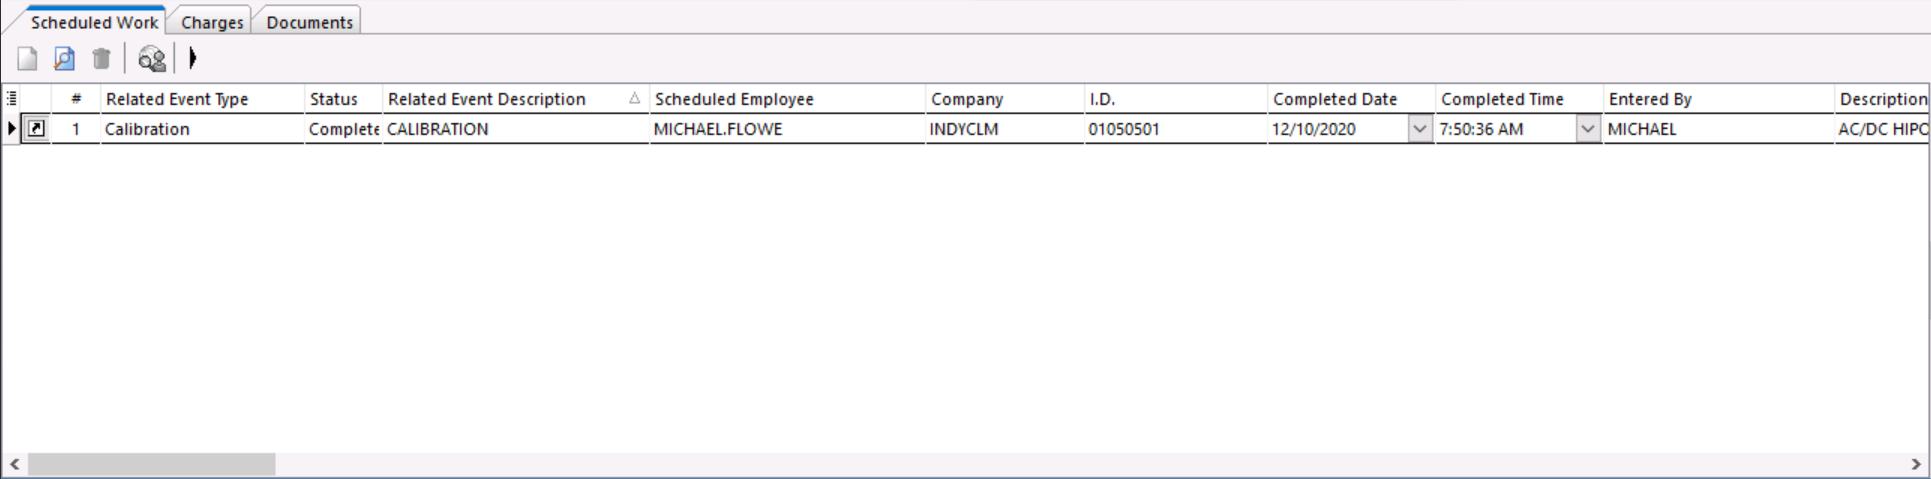The height and width of the screenshot is (479, 1931).
Task: Click the scroll right arrow
Action: 1916,464
